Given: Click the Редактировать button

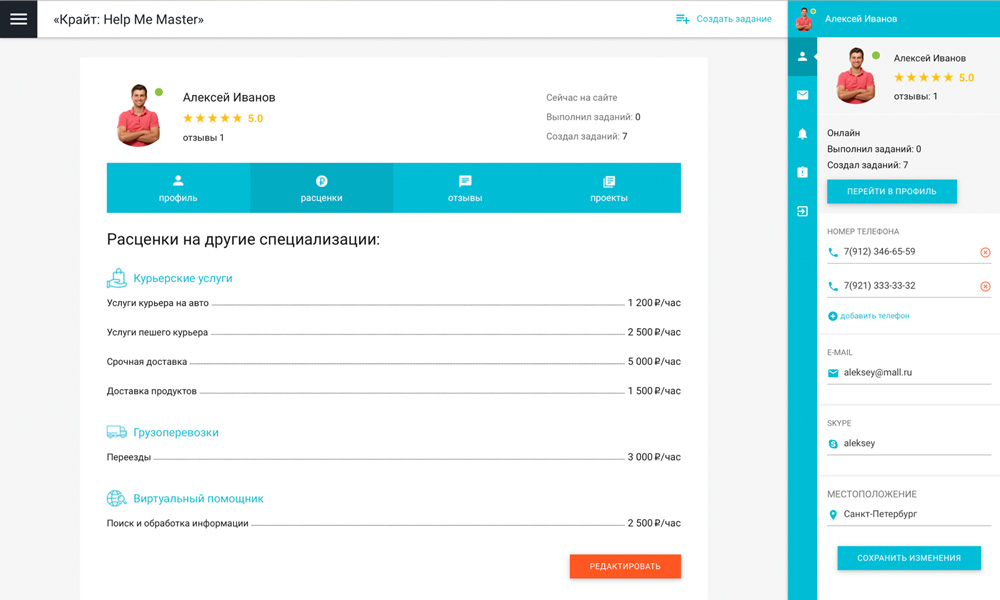Looking at the screenshot, I should (625, 566).
